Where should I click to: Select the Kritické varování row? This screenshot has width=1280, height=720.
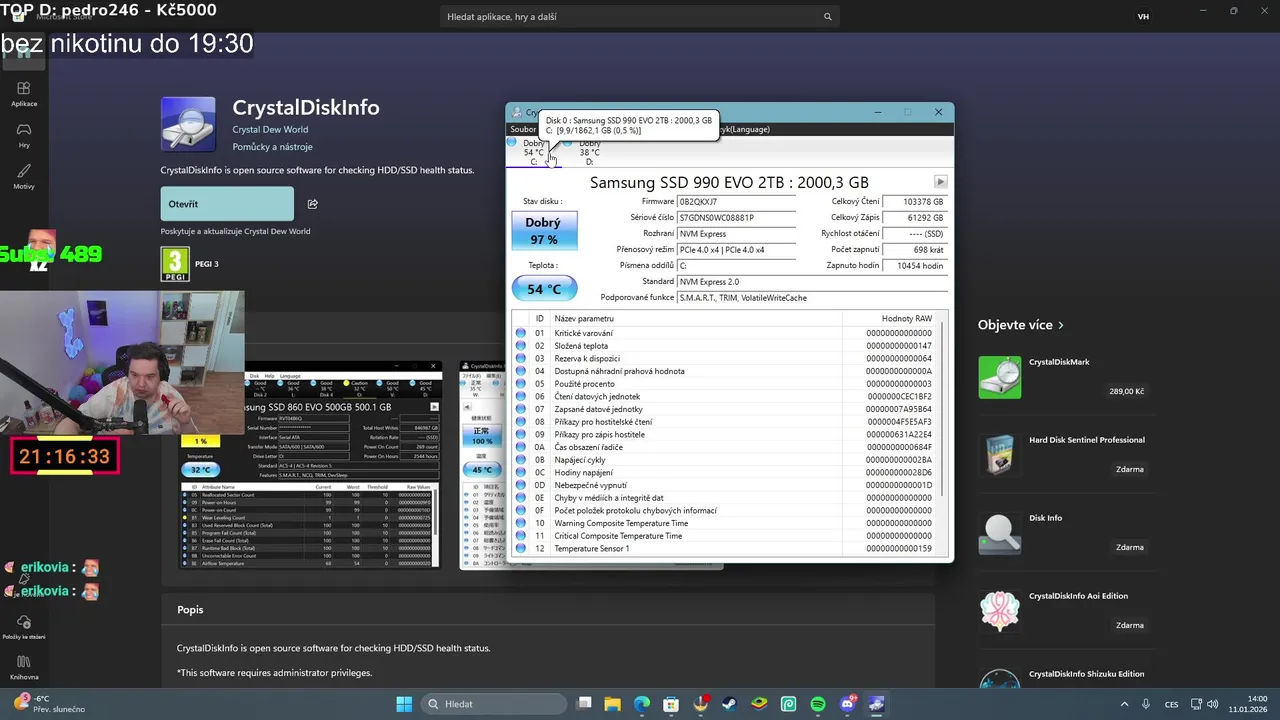[723, 333]
